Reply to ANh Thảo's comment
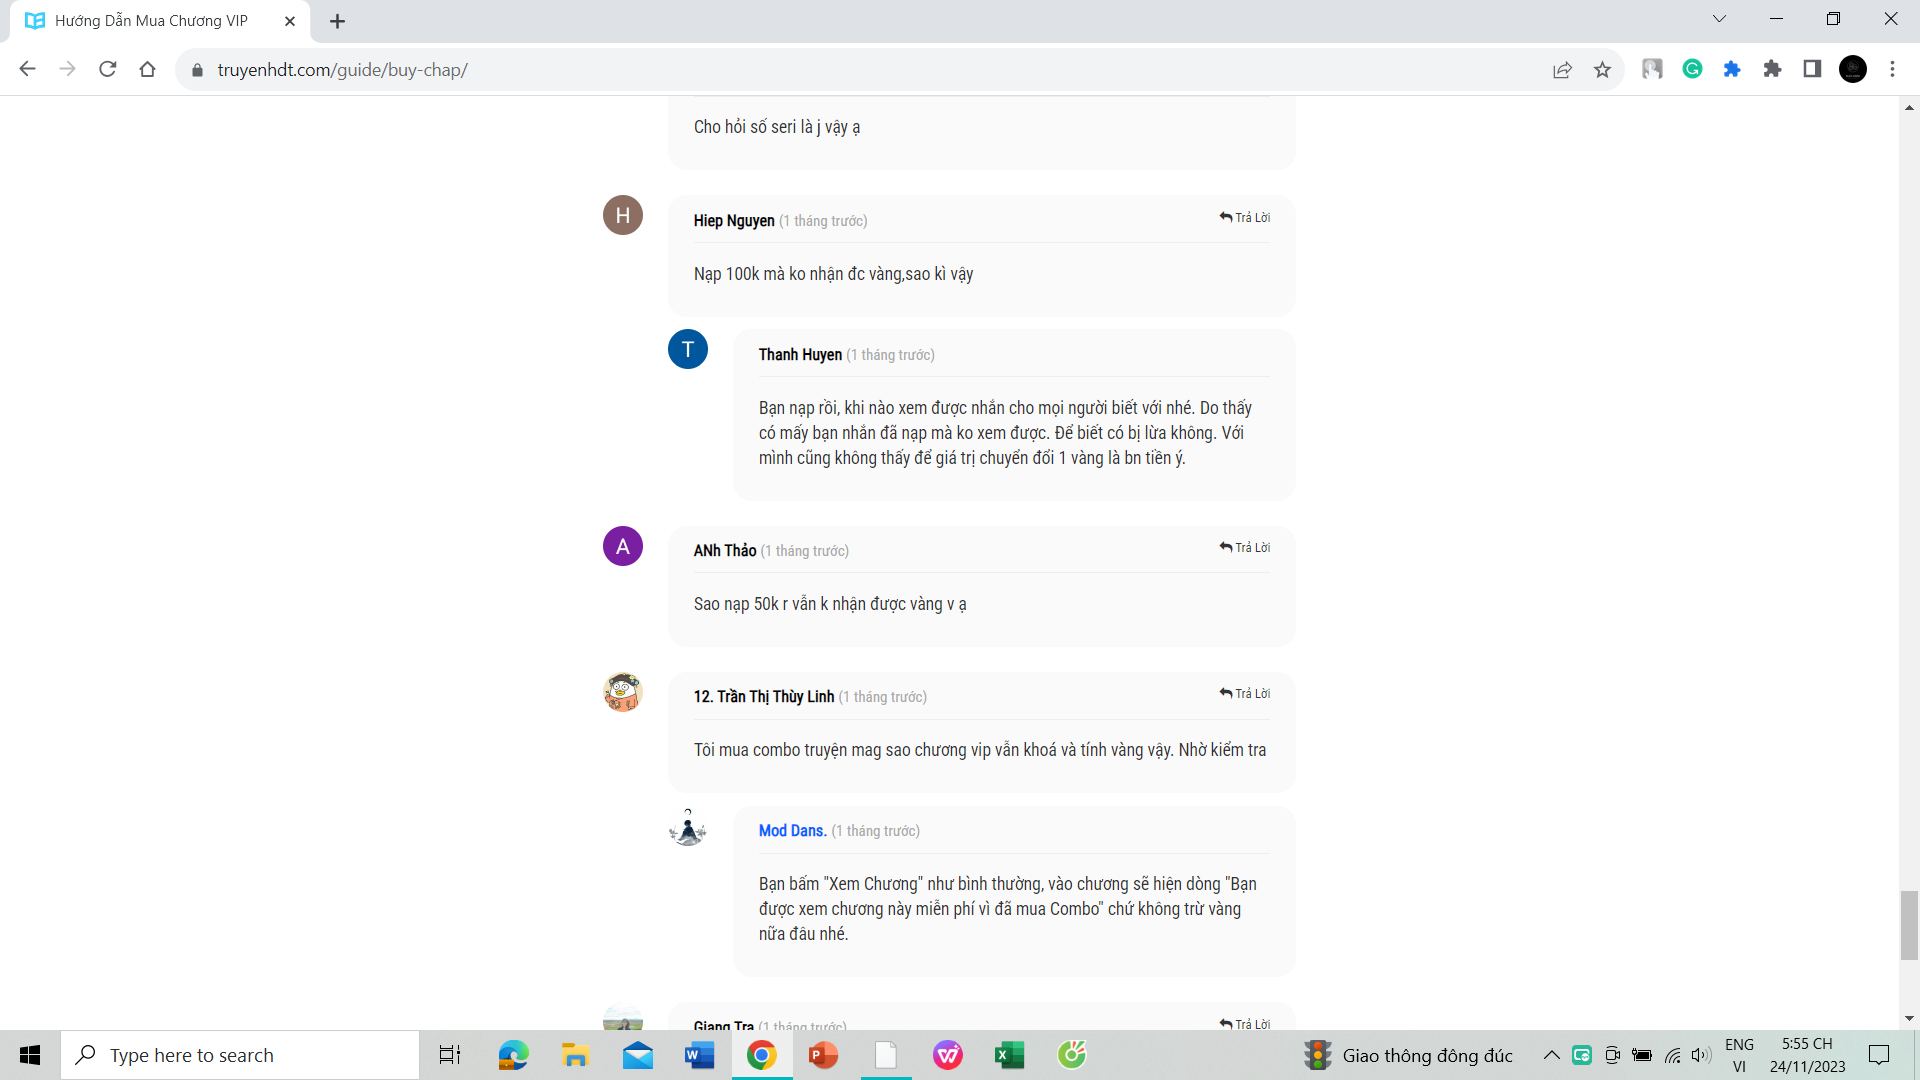 (x=1245, y=547)
